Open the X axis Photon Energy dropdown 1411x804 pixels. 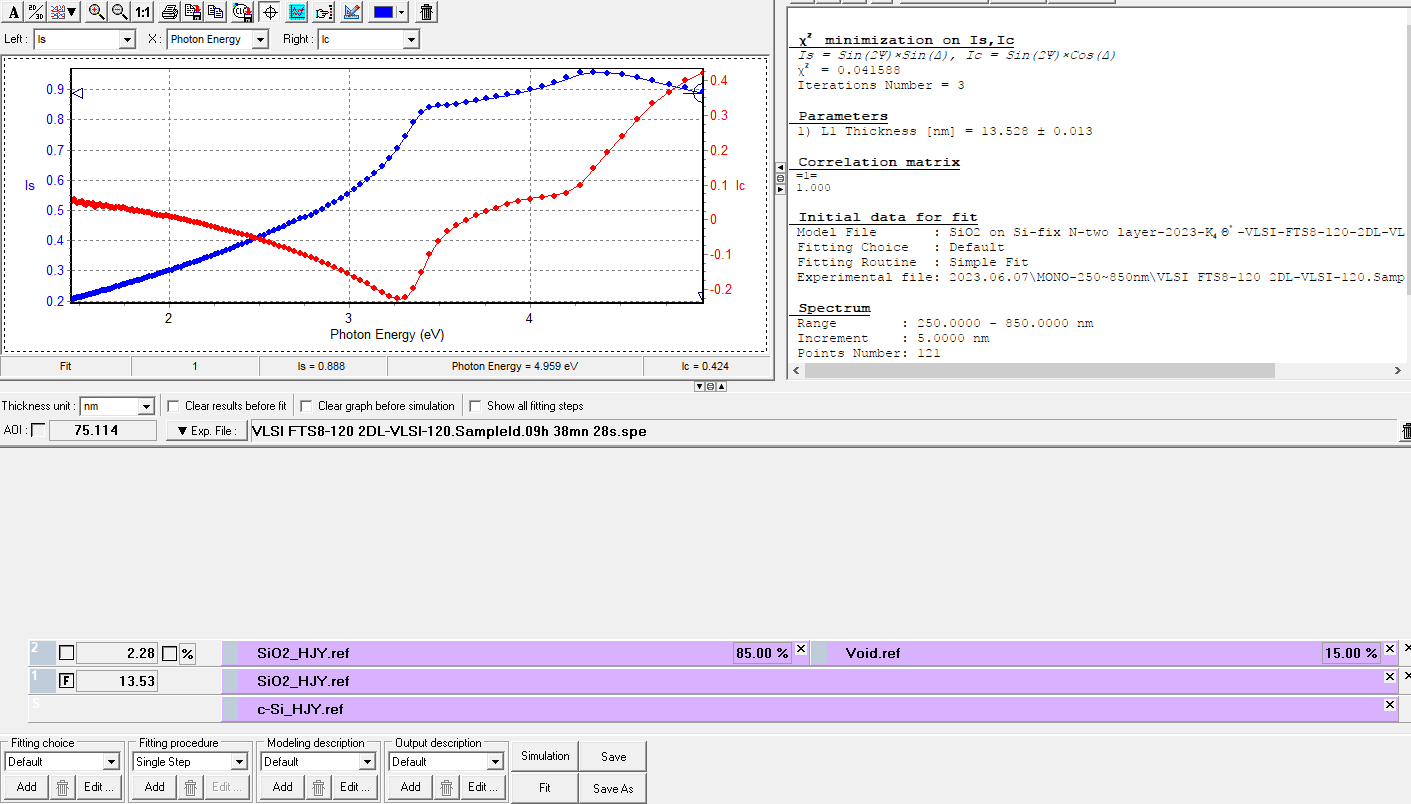260,39
